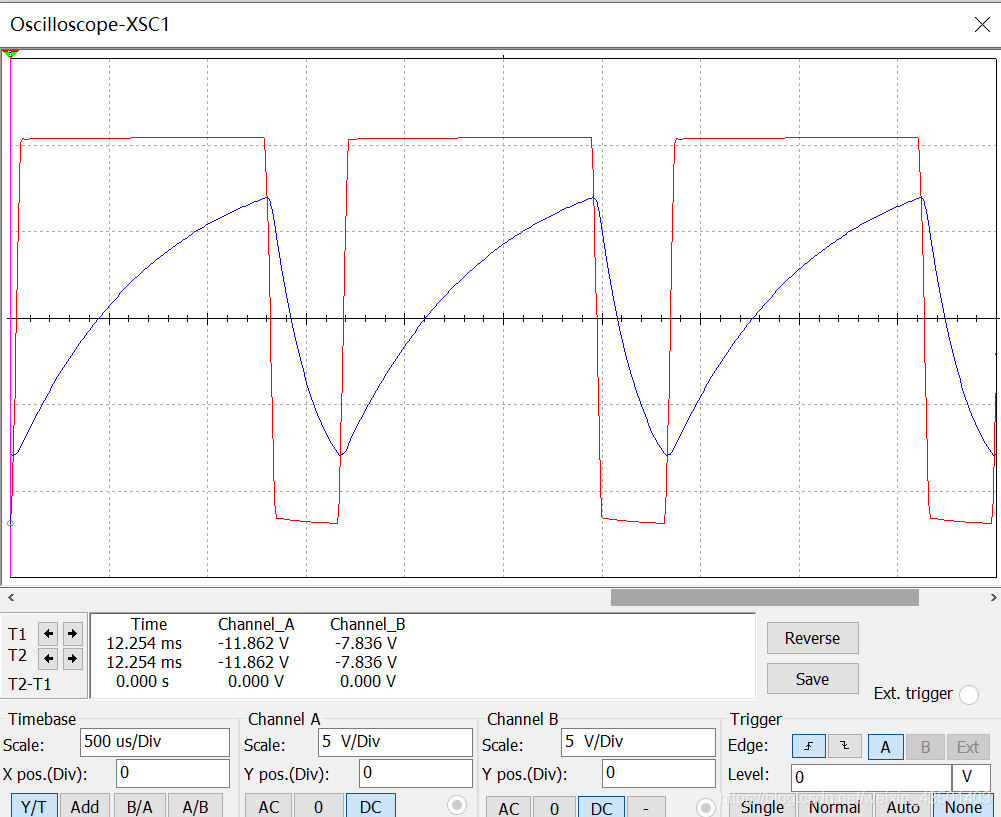Click the Timebase X pos field
Screen dimensions: 1001x817
coord(172,774)
